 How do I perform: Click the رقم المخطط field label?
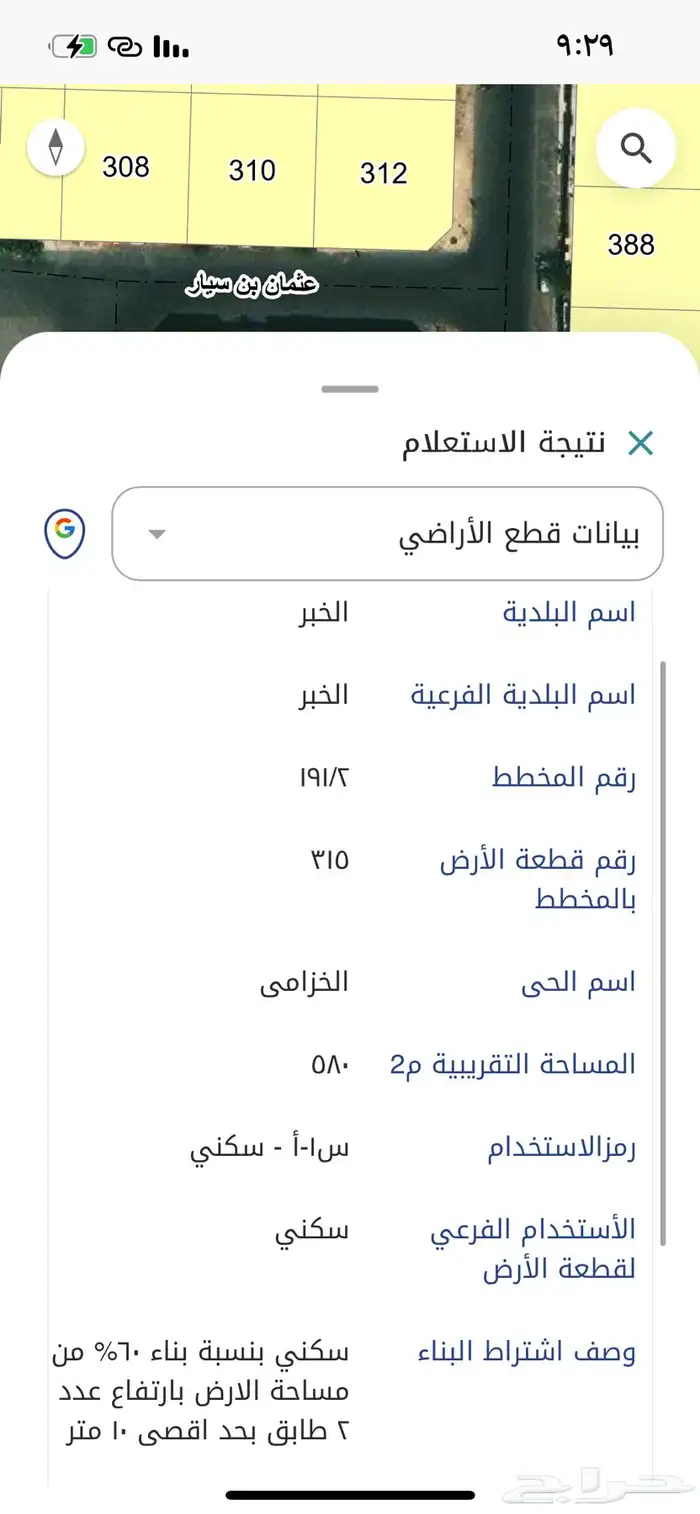coord(564,777)
